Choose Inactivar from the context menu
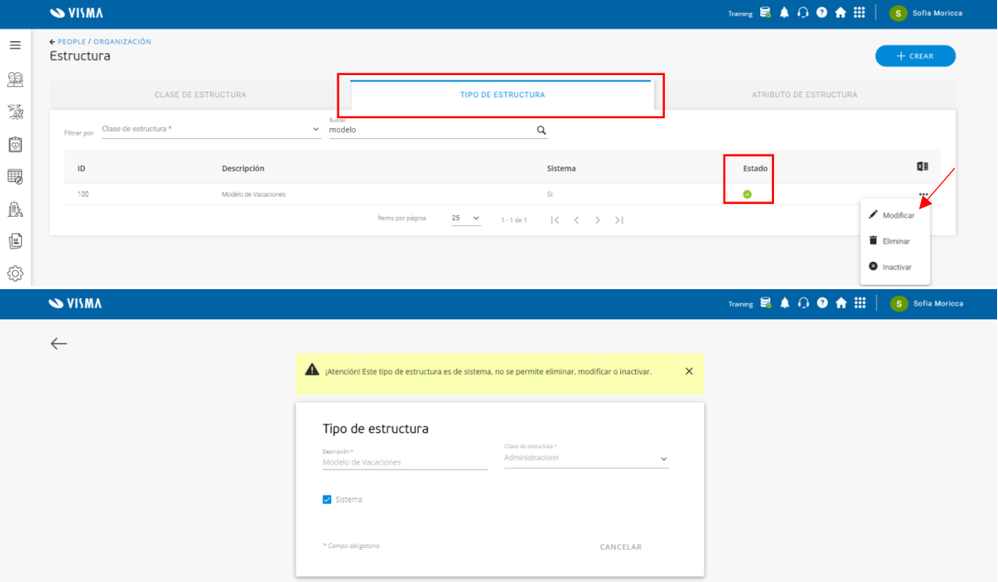This screenshot has height=582, width=998. tap(895, 267)
